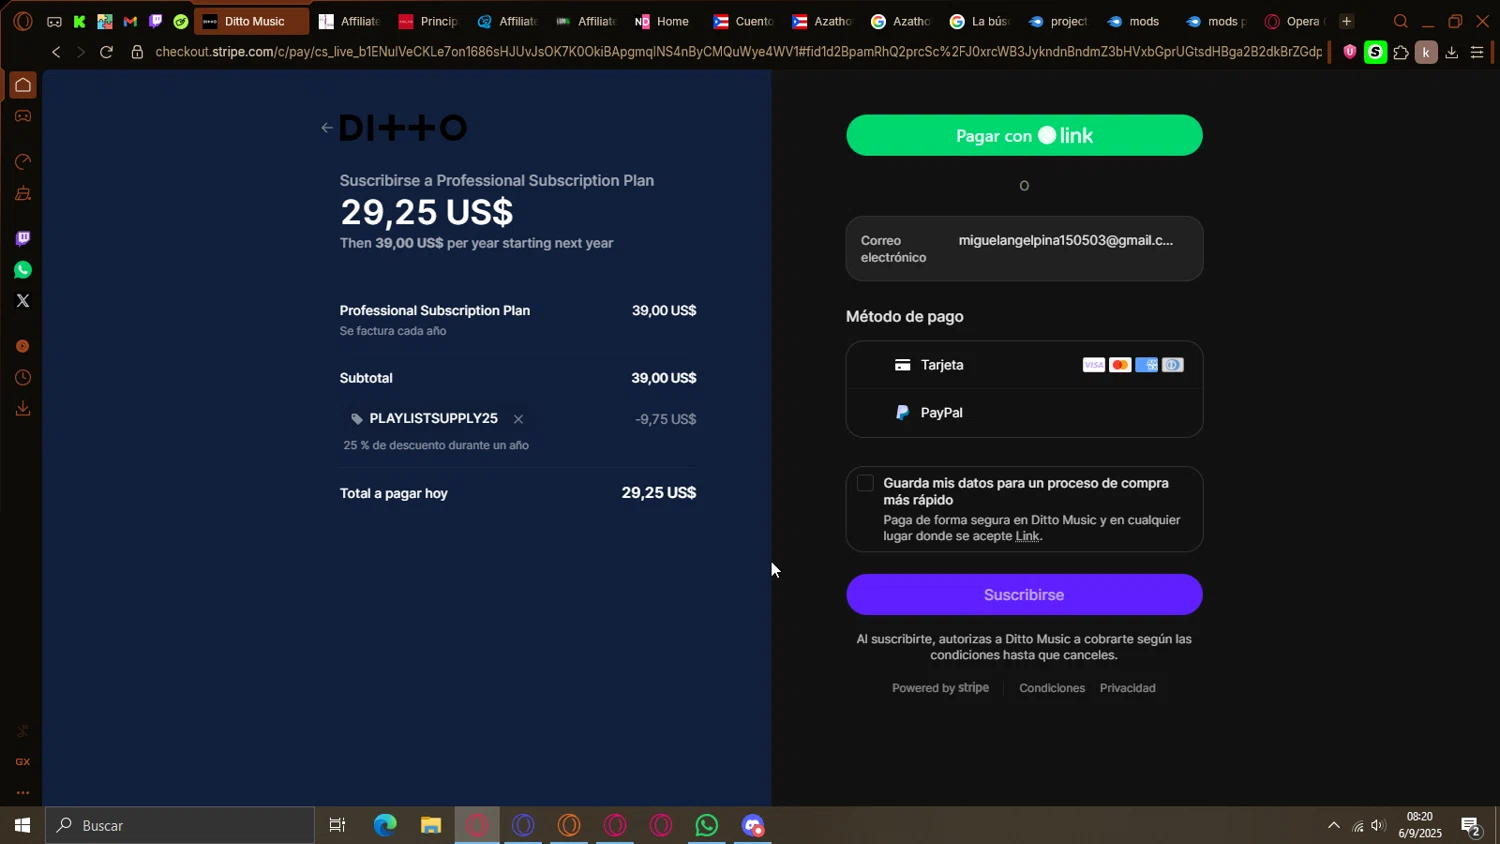This screenshot has height=844, width=1500.
Task: Open Discord from the taskbar
Action: point(753,825)
